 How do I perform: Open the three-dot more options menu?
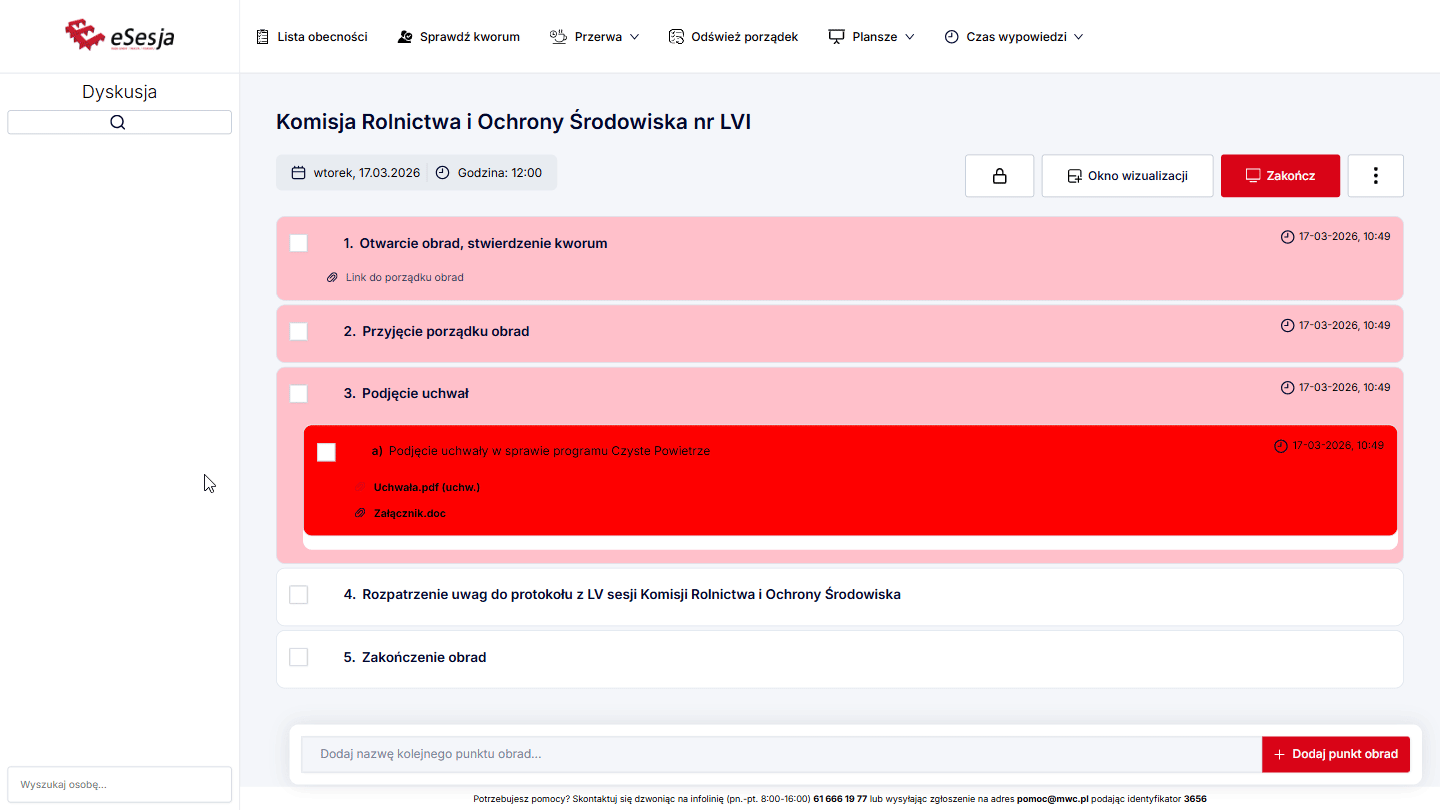(x=1375, y=176)
